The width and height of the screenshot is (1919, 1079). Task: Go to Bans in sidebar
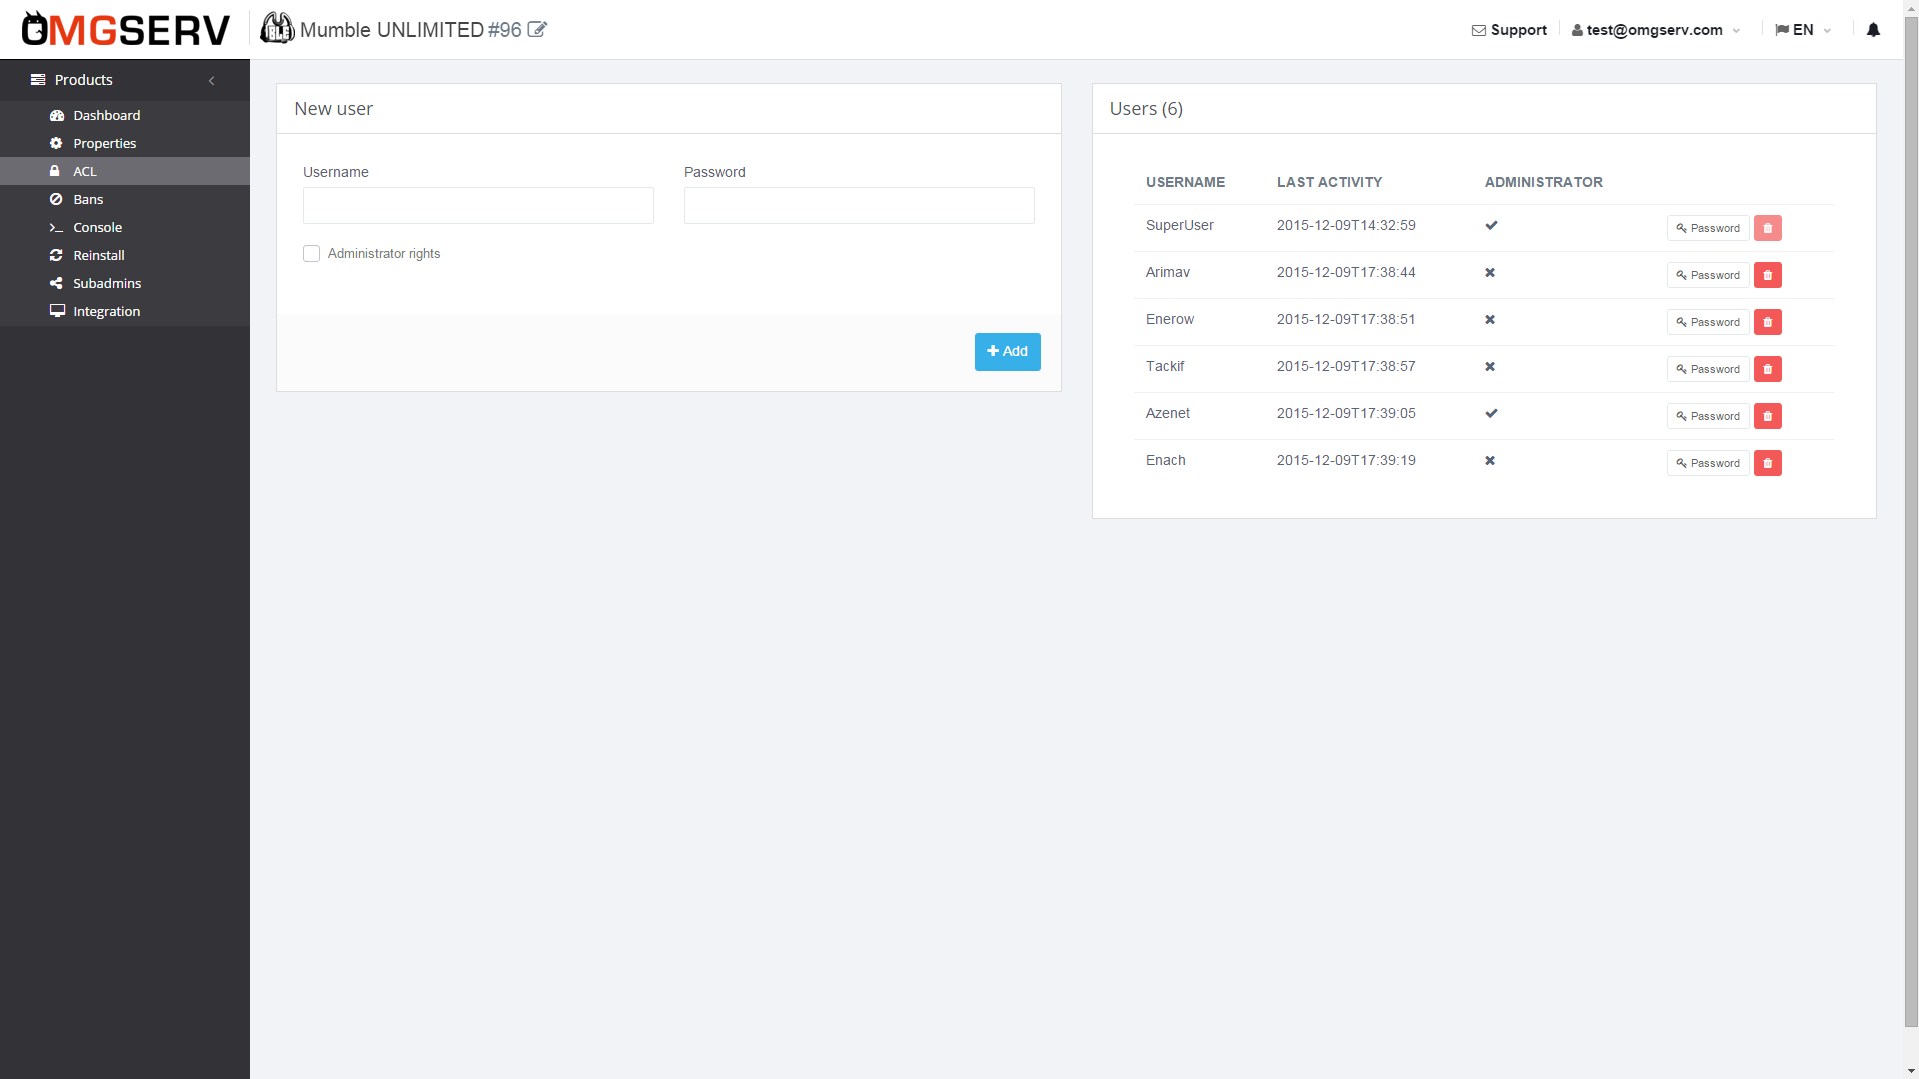(88, 200)
